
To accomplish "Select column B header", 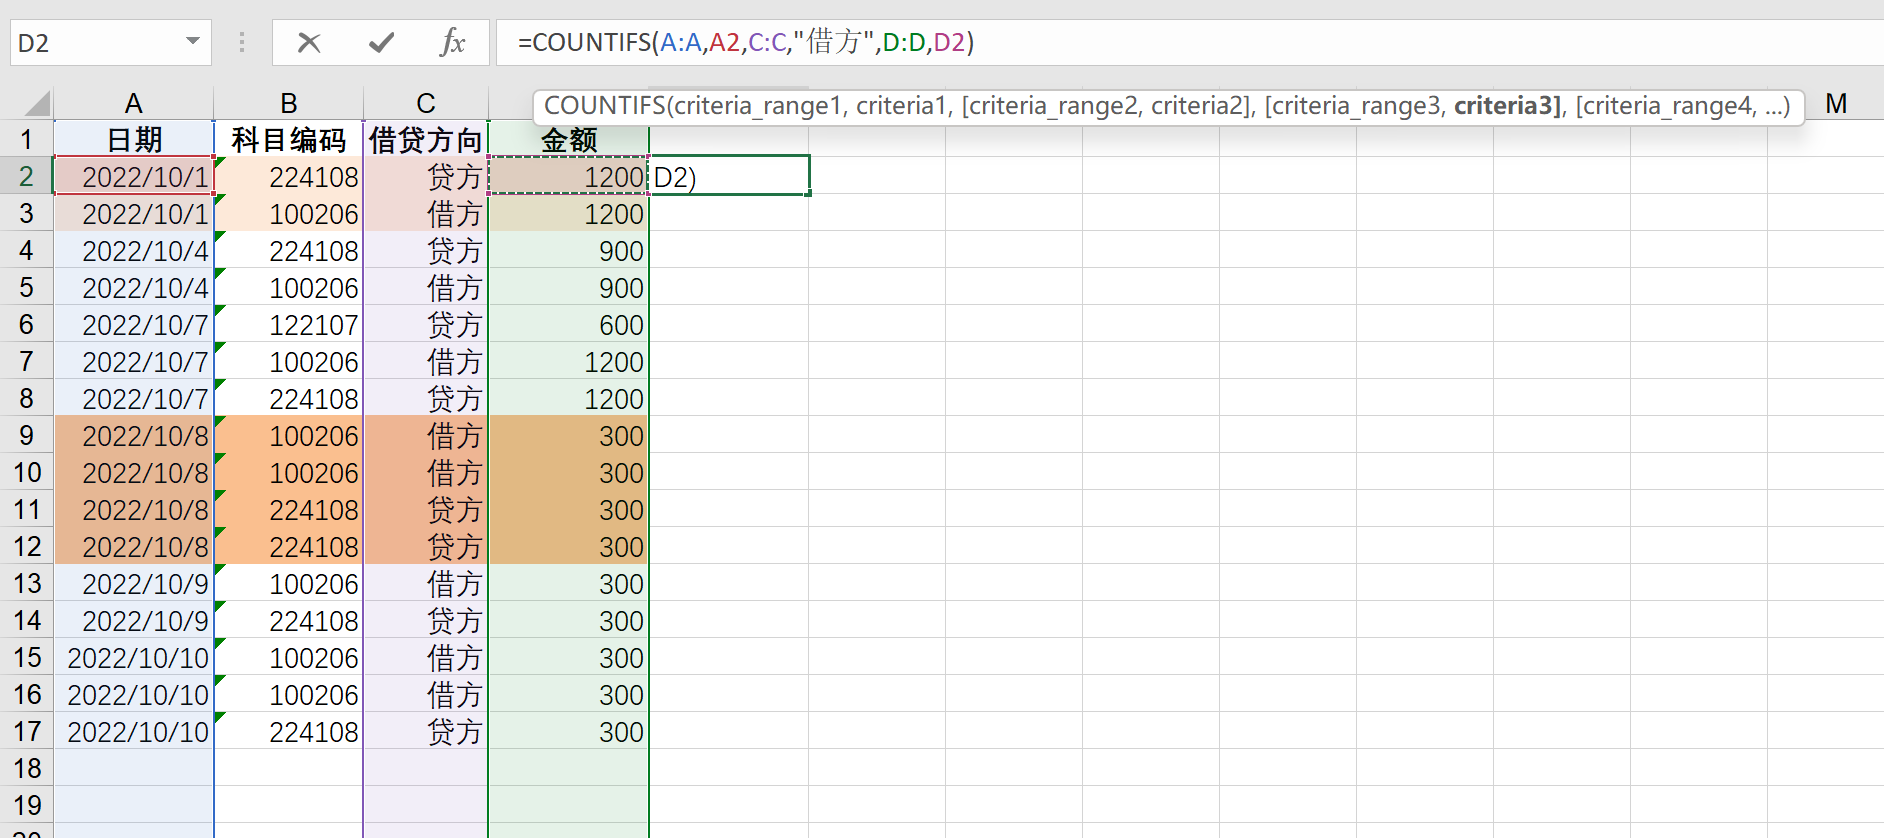I will click(288, 103).
